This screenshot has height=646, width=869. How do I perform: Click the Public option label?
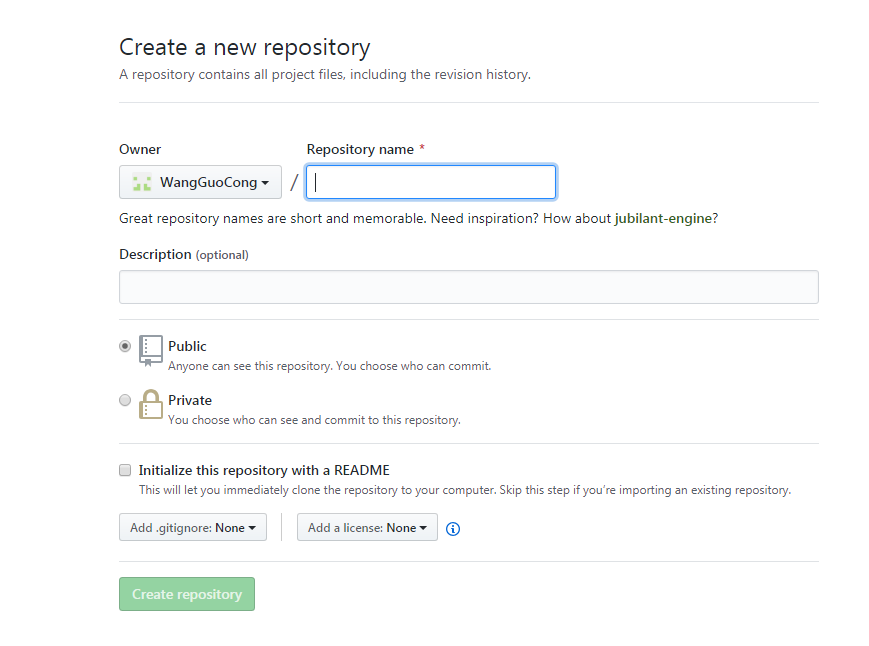(x=187, y=346)
